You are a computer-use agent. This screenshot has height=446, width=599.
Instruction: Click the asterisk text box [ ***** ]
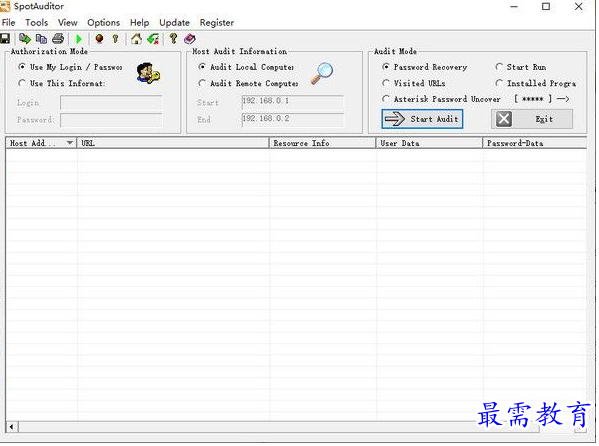(533, 99)
